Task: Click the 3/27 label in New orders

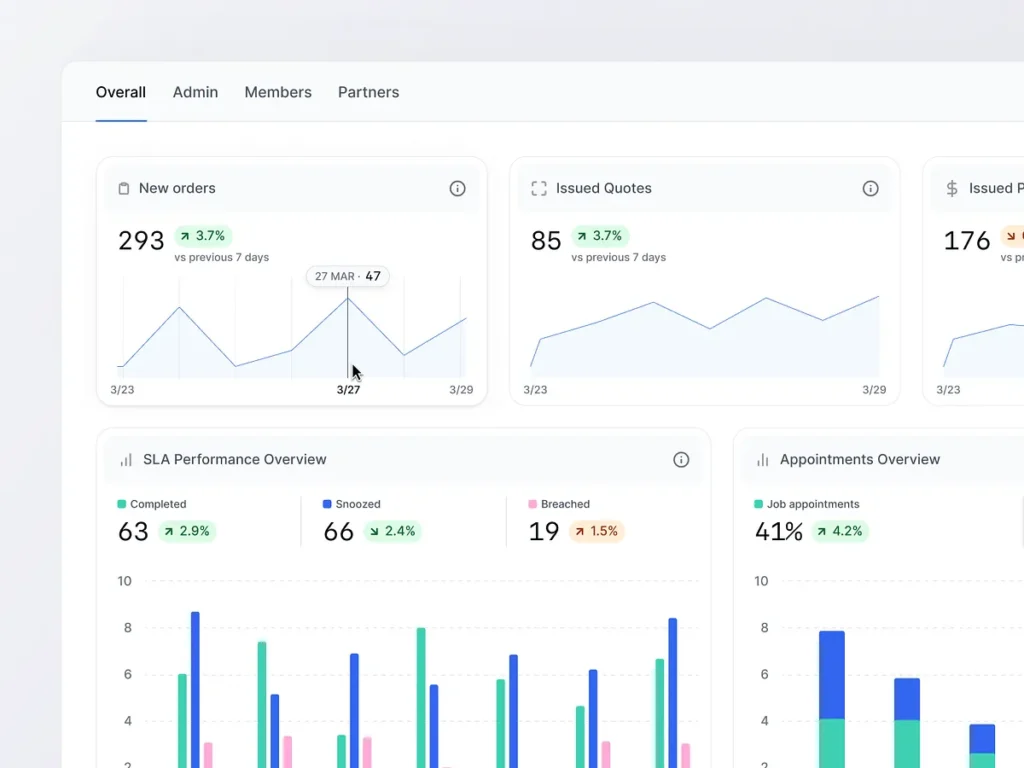Action: click(x=348, y=390)
